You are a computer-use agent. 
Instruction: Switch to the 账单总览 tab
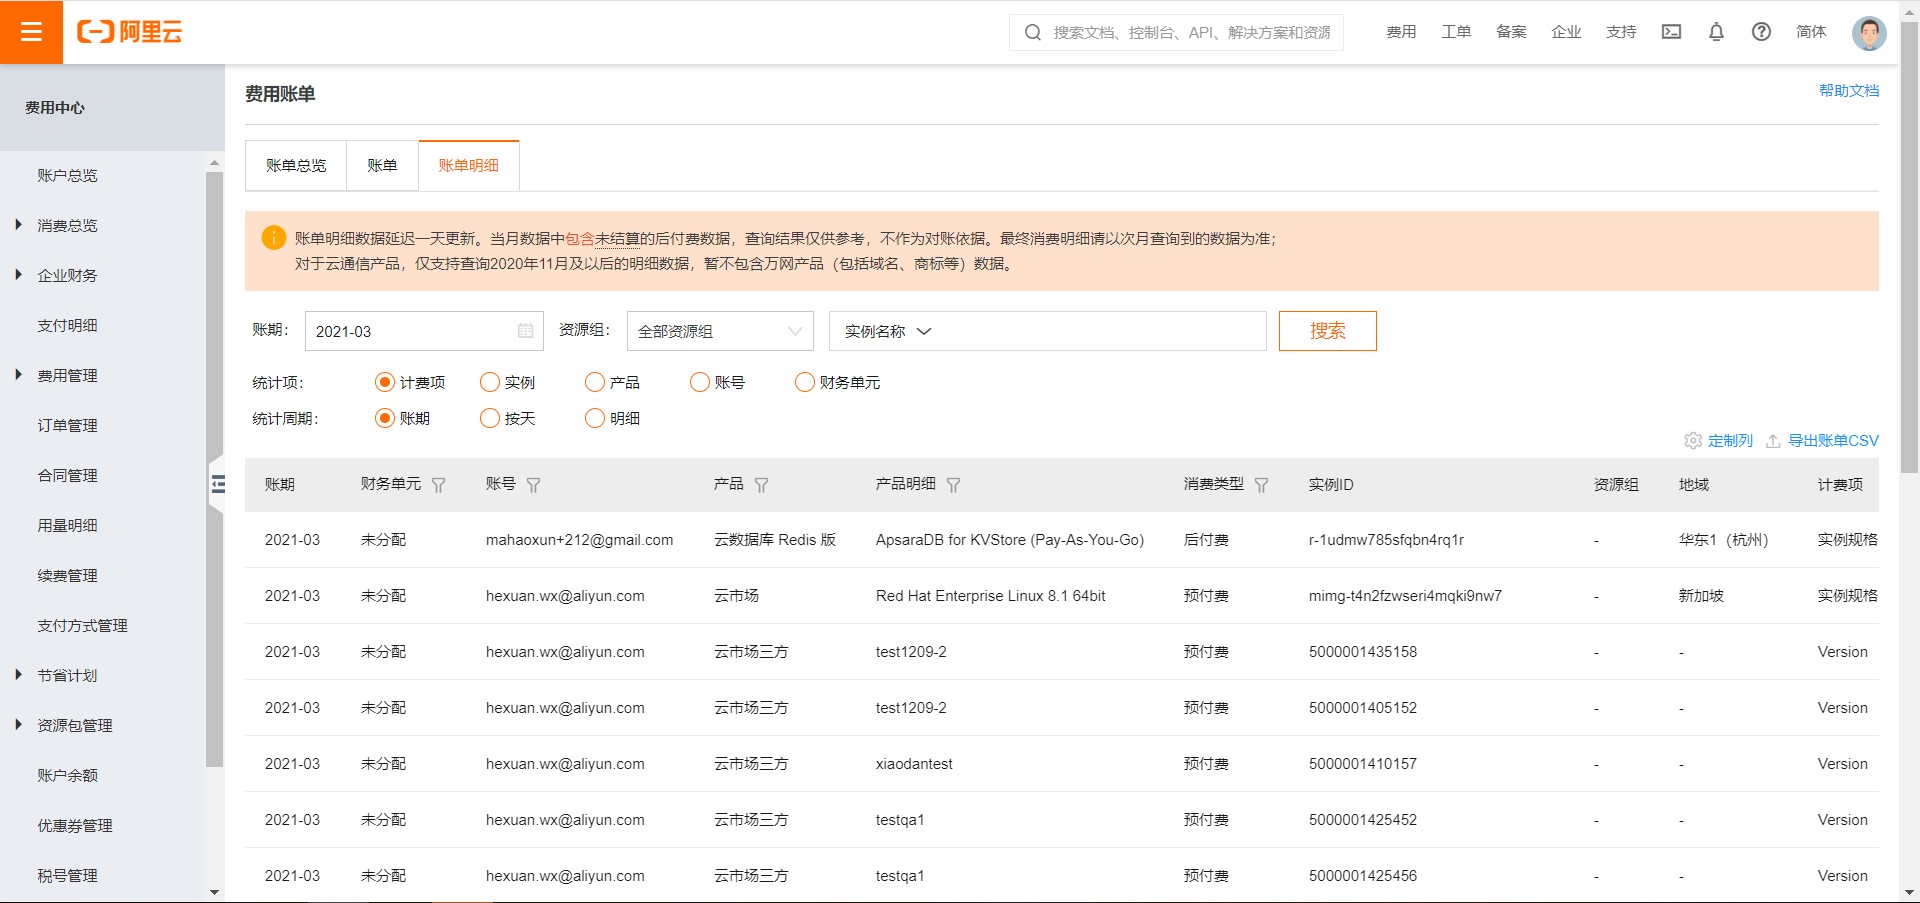(x=296, y=165)
